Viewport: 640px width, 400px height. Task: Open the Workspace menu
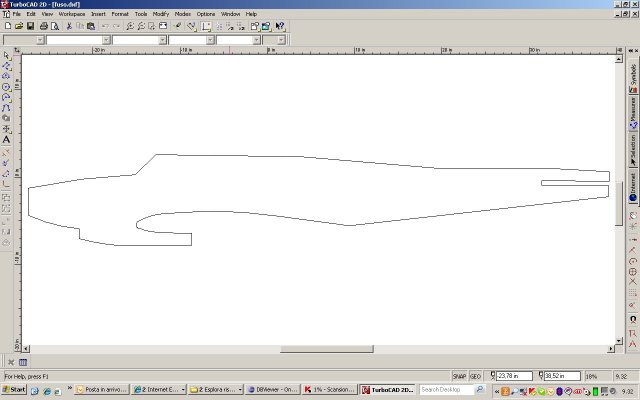(71, 14)
